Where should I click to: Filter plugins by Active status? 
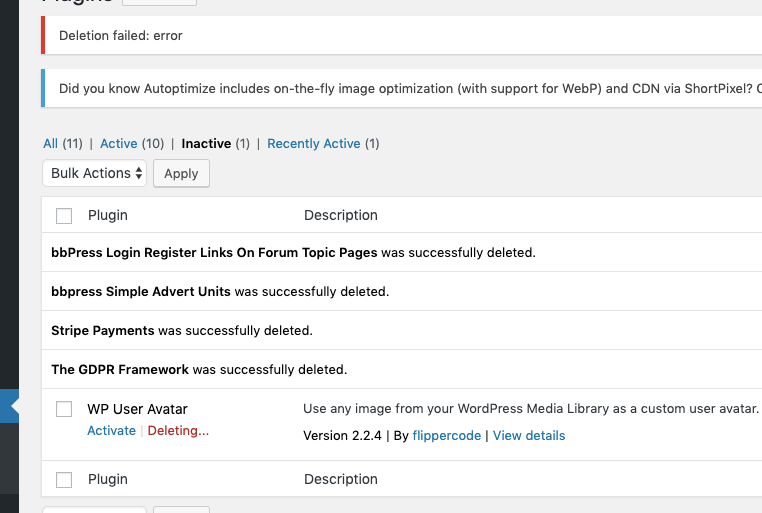118,144
